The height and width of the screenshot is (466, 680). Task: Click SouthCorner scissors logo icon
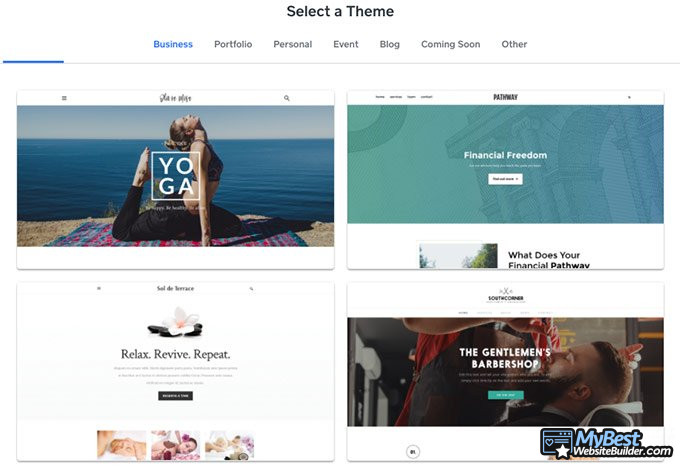tap(505, 290)
